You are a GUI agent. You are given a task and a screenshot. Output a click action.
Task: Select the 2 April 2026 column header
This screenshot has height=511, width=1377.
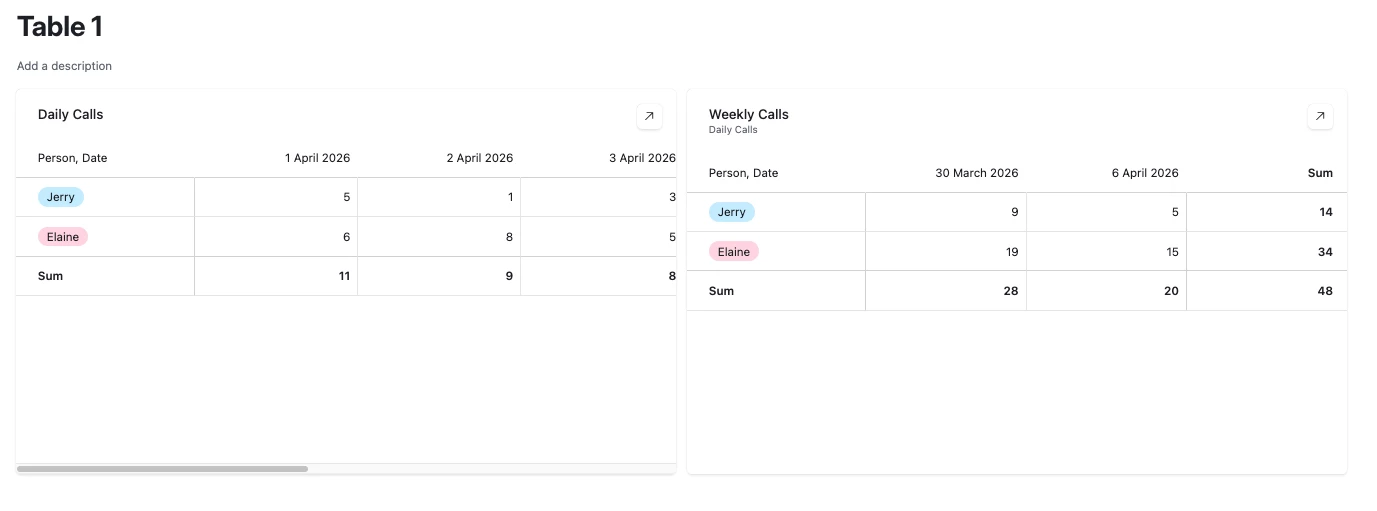(x=479, y=158)
